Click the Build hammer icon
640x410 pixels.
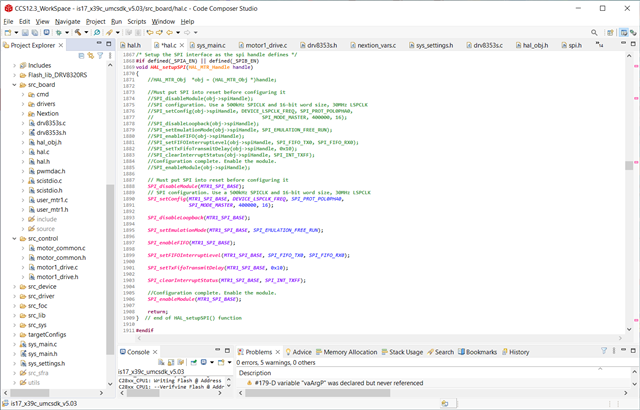pos(78,33)
